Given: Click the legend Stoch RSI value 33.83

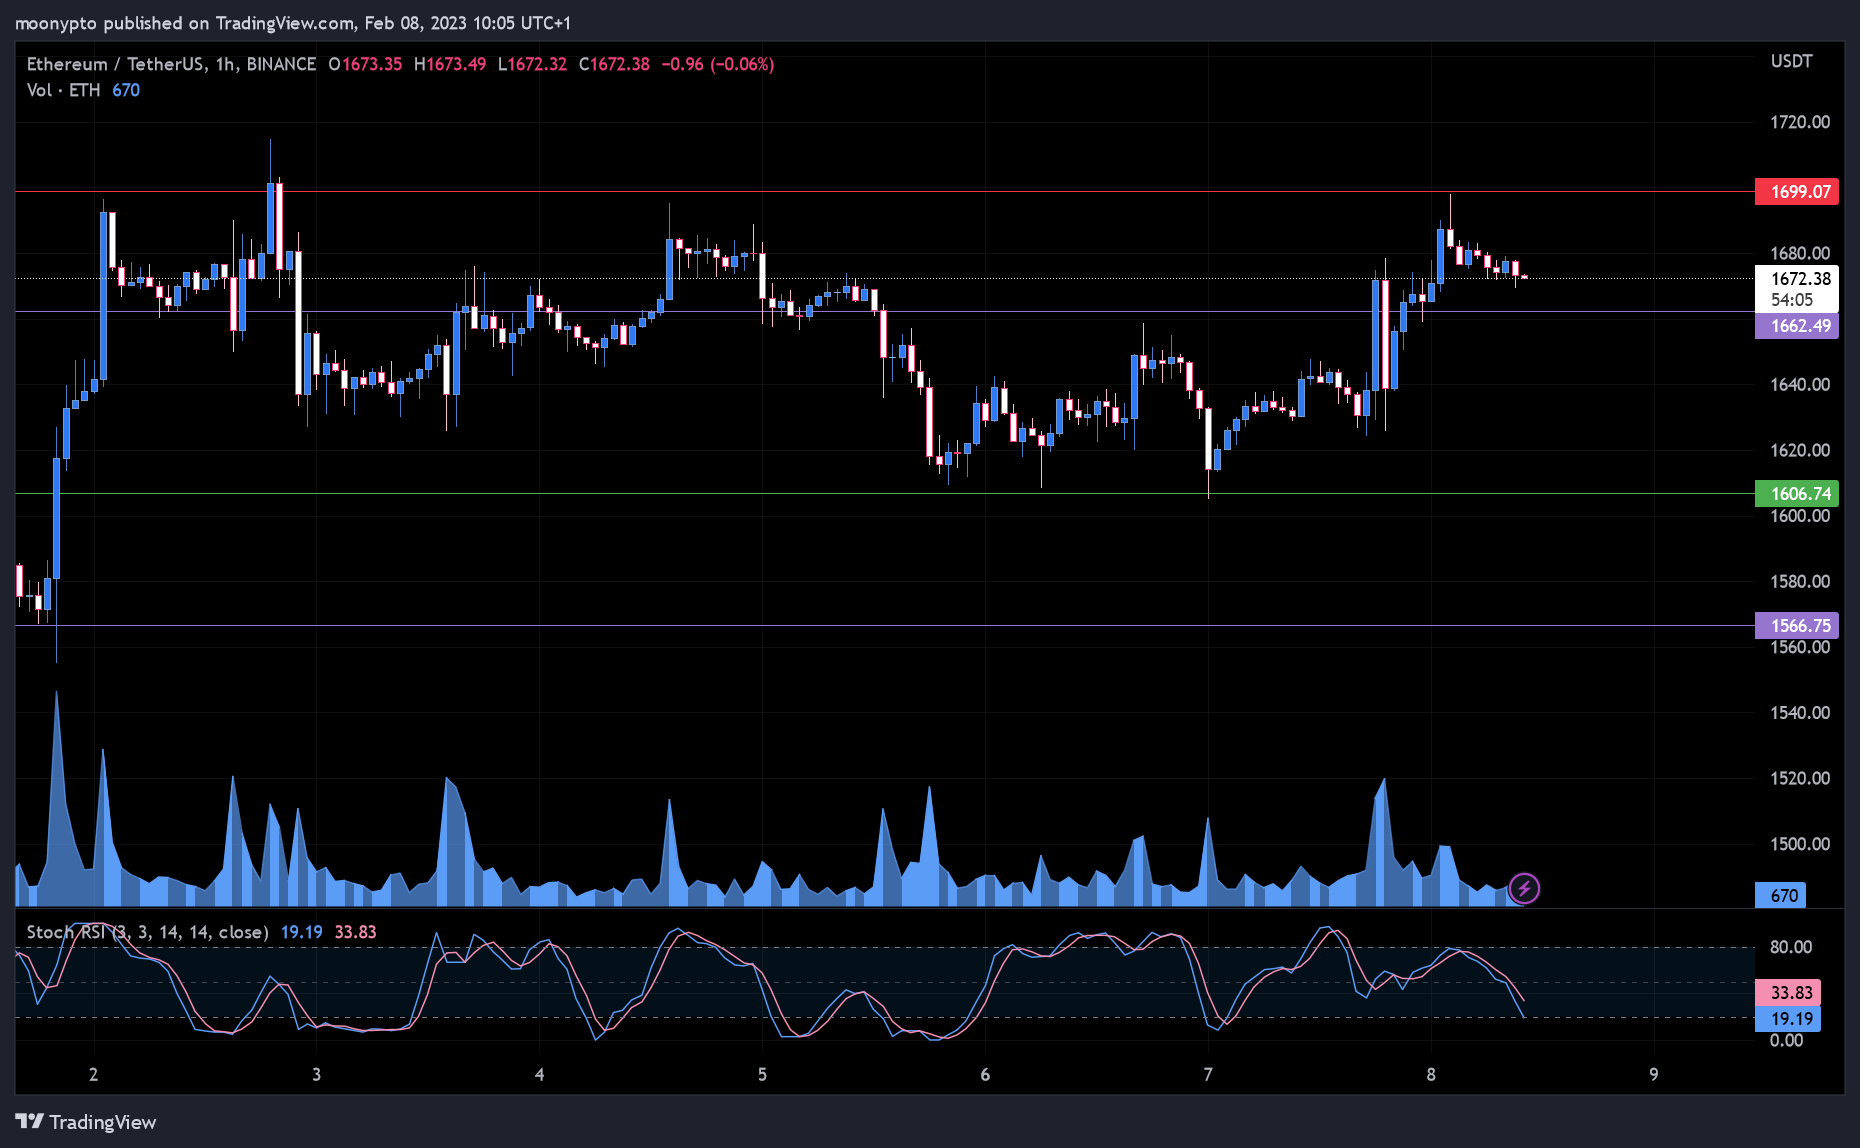Looking at the screenshot, I should click(355, 932).
